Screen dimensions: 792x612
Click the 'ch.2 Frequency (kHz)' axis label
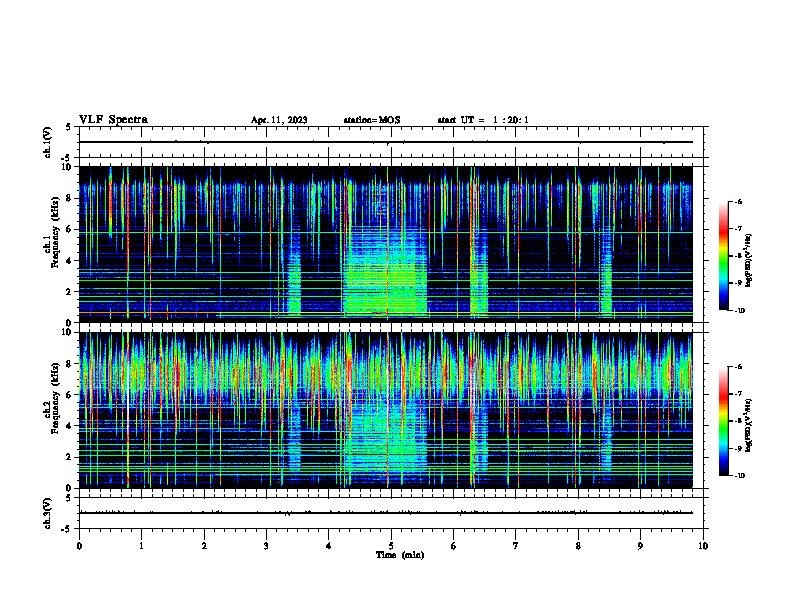pyautogui.click(x=51, y=398)
